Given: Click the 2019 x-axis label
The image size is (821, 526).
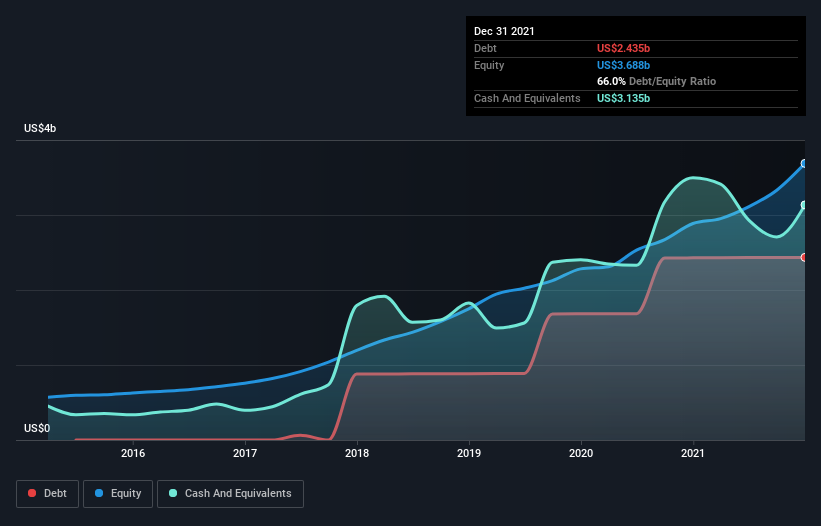Looking at the screenshot, I should click(x=469, y=453).
